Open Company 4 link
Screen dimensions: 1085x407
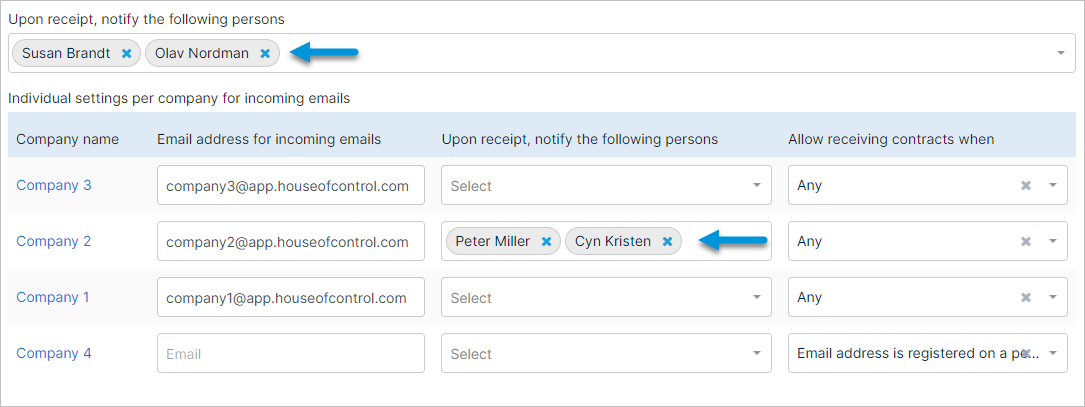tap(53, 354)
